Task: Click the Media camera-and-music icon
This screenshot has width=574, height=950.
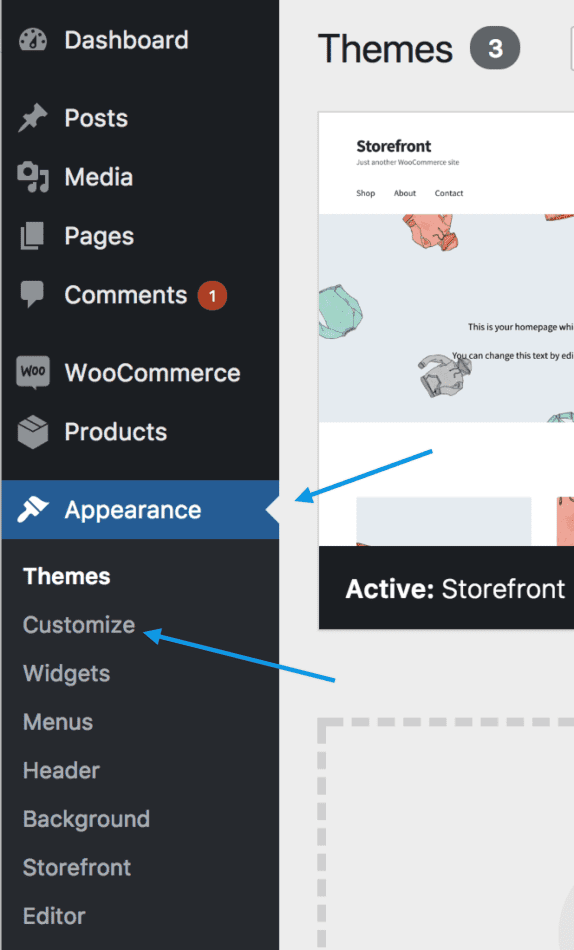Action: 33,177
